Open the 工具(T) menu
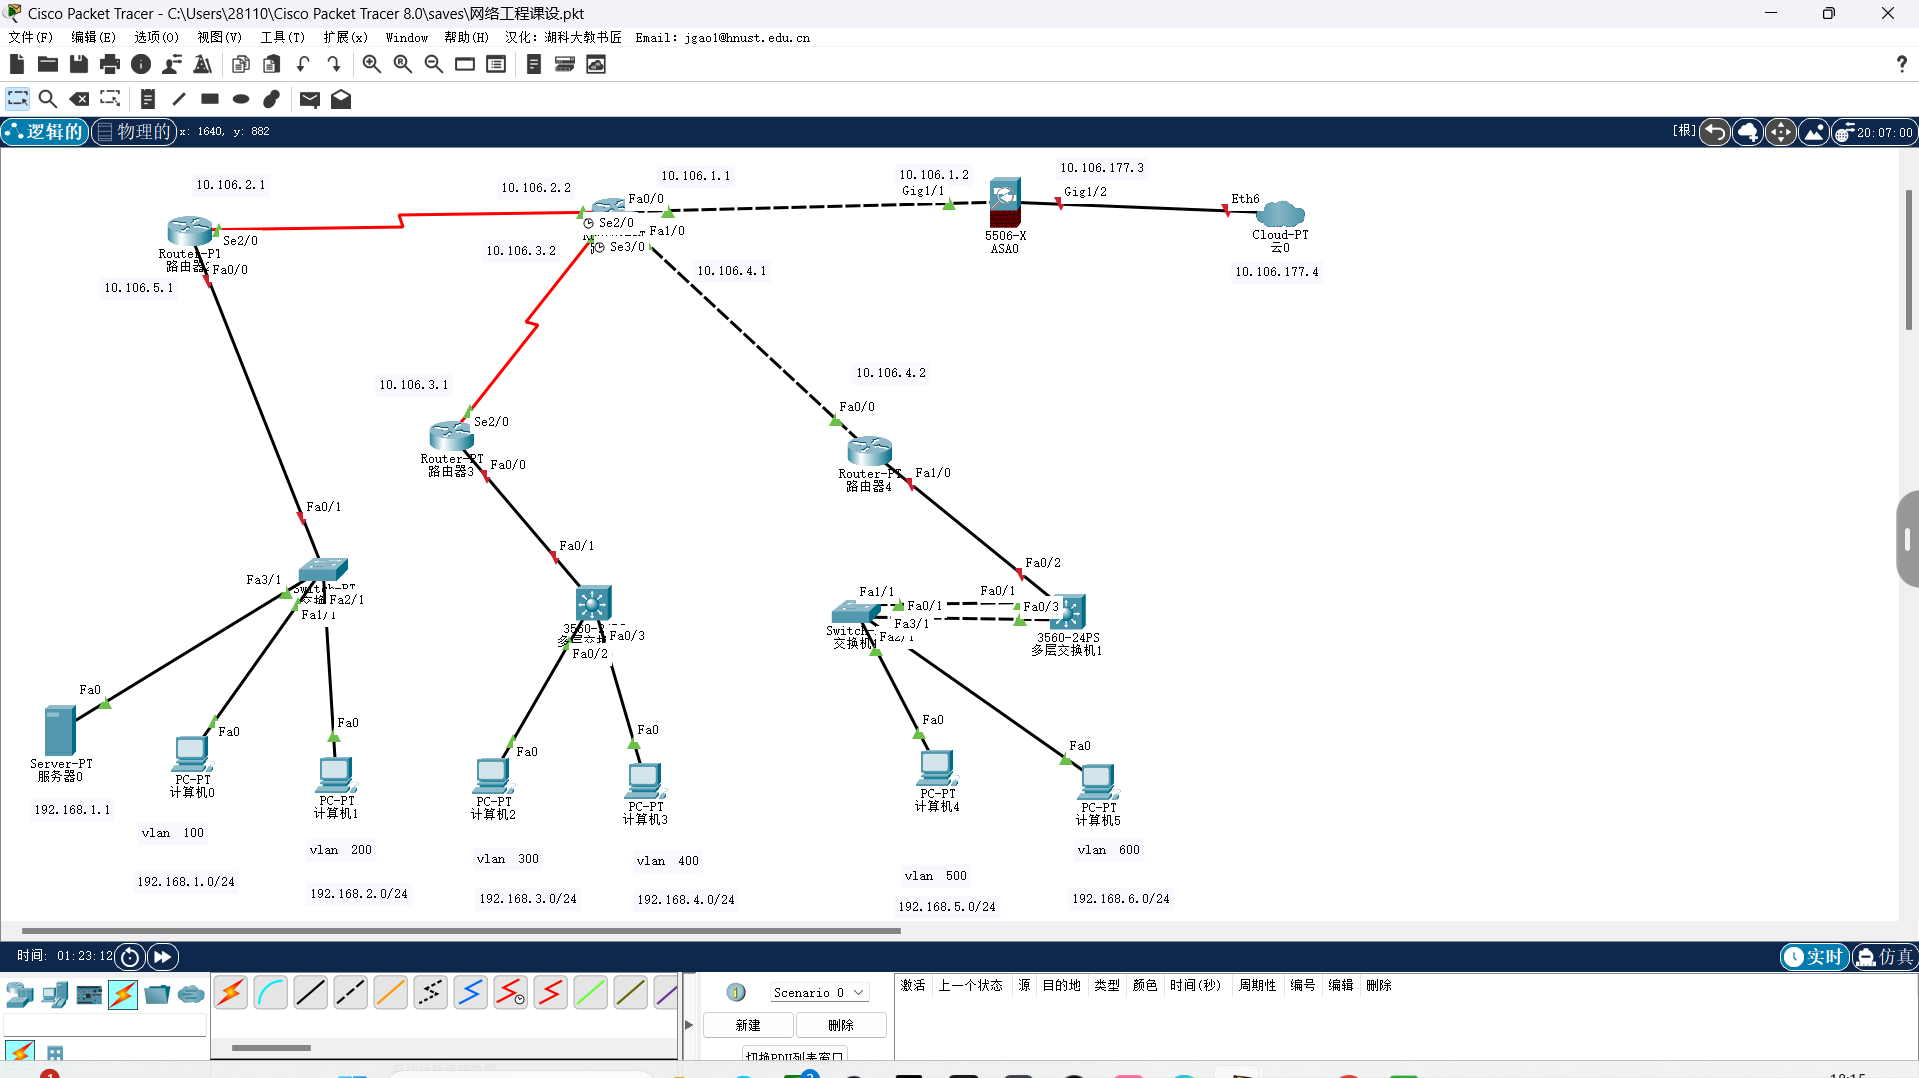This screenshot has height=1078, width=1919. (283, 37)
